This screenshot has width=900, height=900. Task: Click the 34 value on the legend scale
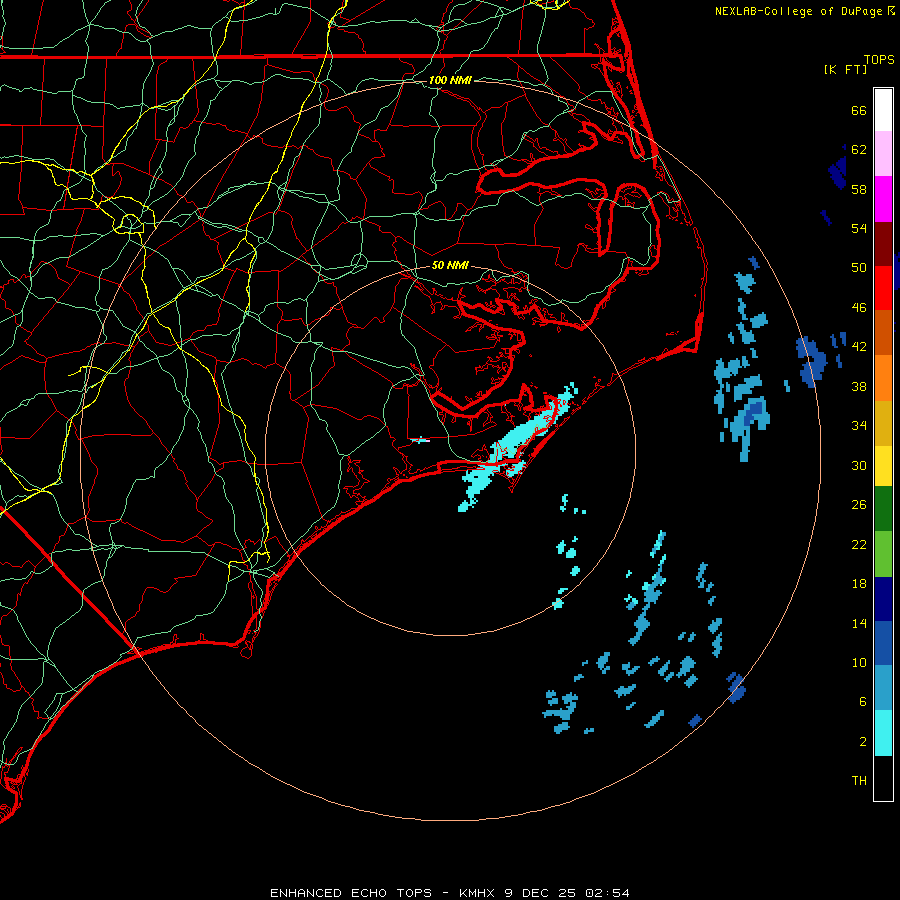pyautogui.click(x=859, y=426)
